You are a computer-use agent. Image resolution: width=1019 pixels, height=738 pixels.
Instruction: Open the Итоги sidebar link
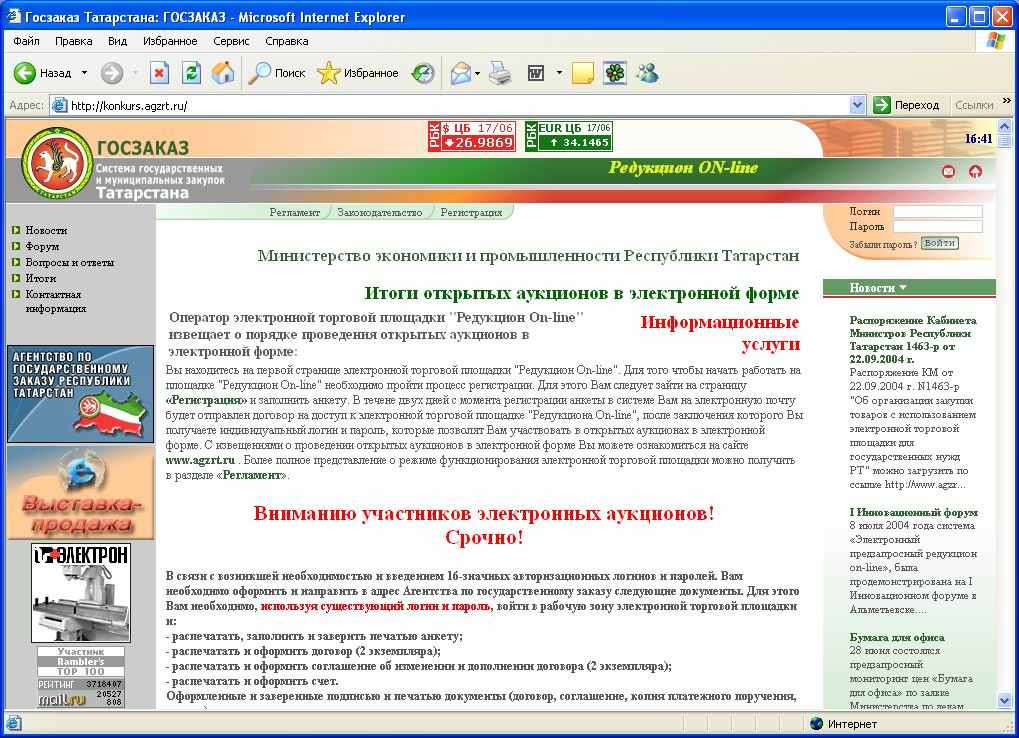40,278
